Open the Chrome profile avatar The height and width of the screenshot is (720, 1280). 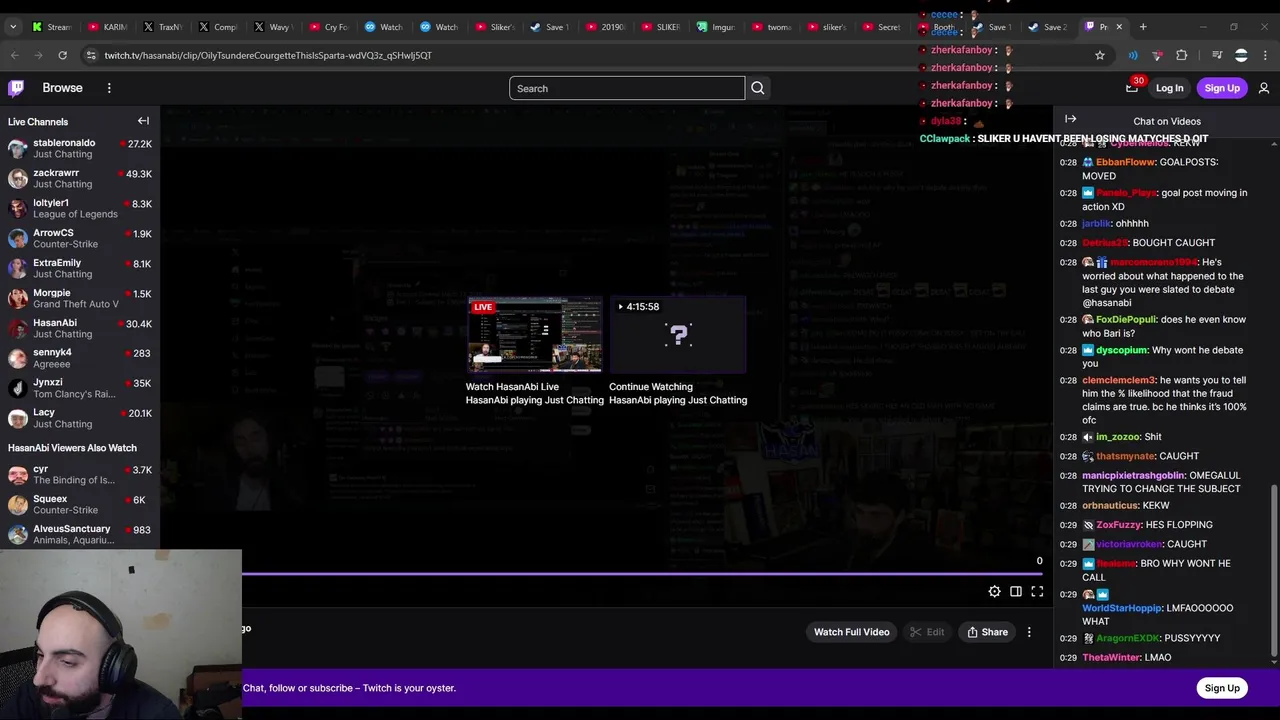click(x=1241, y=55)
